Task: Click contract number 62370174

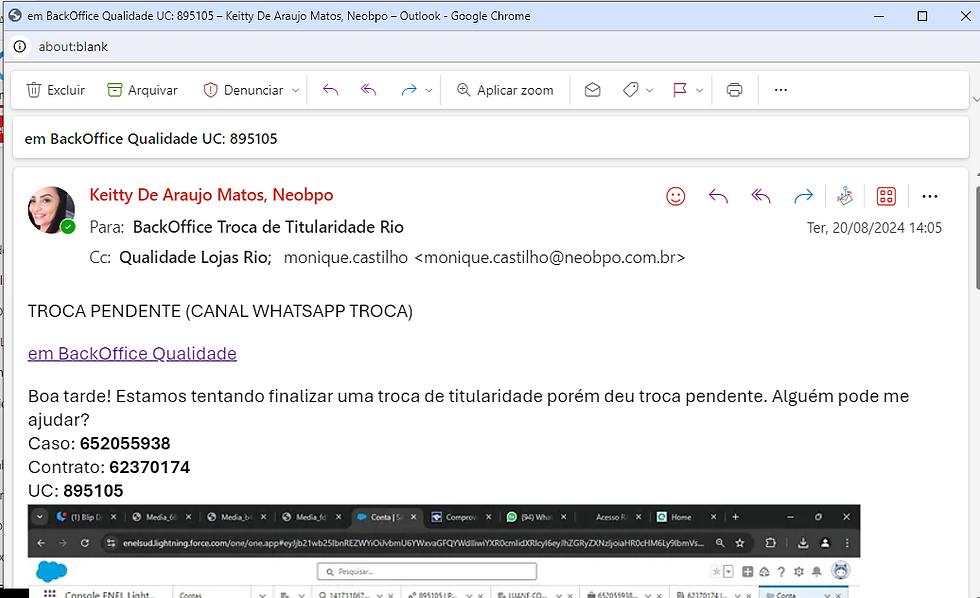Action: pyautogui.click(x=149, y=467)
